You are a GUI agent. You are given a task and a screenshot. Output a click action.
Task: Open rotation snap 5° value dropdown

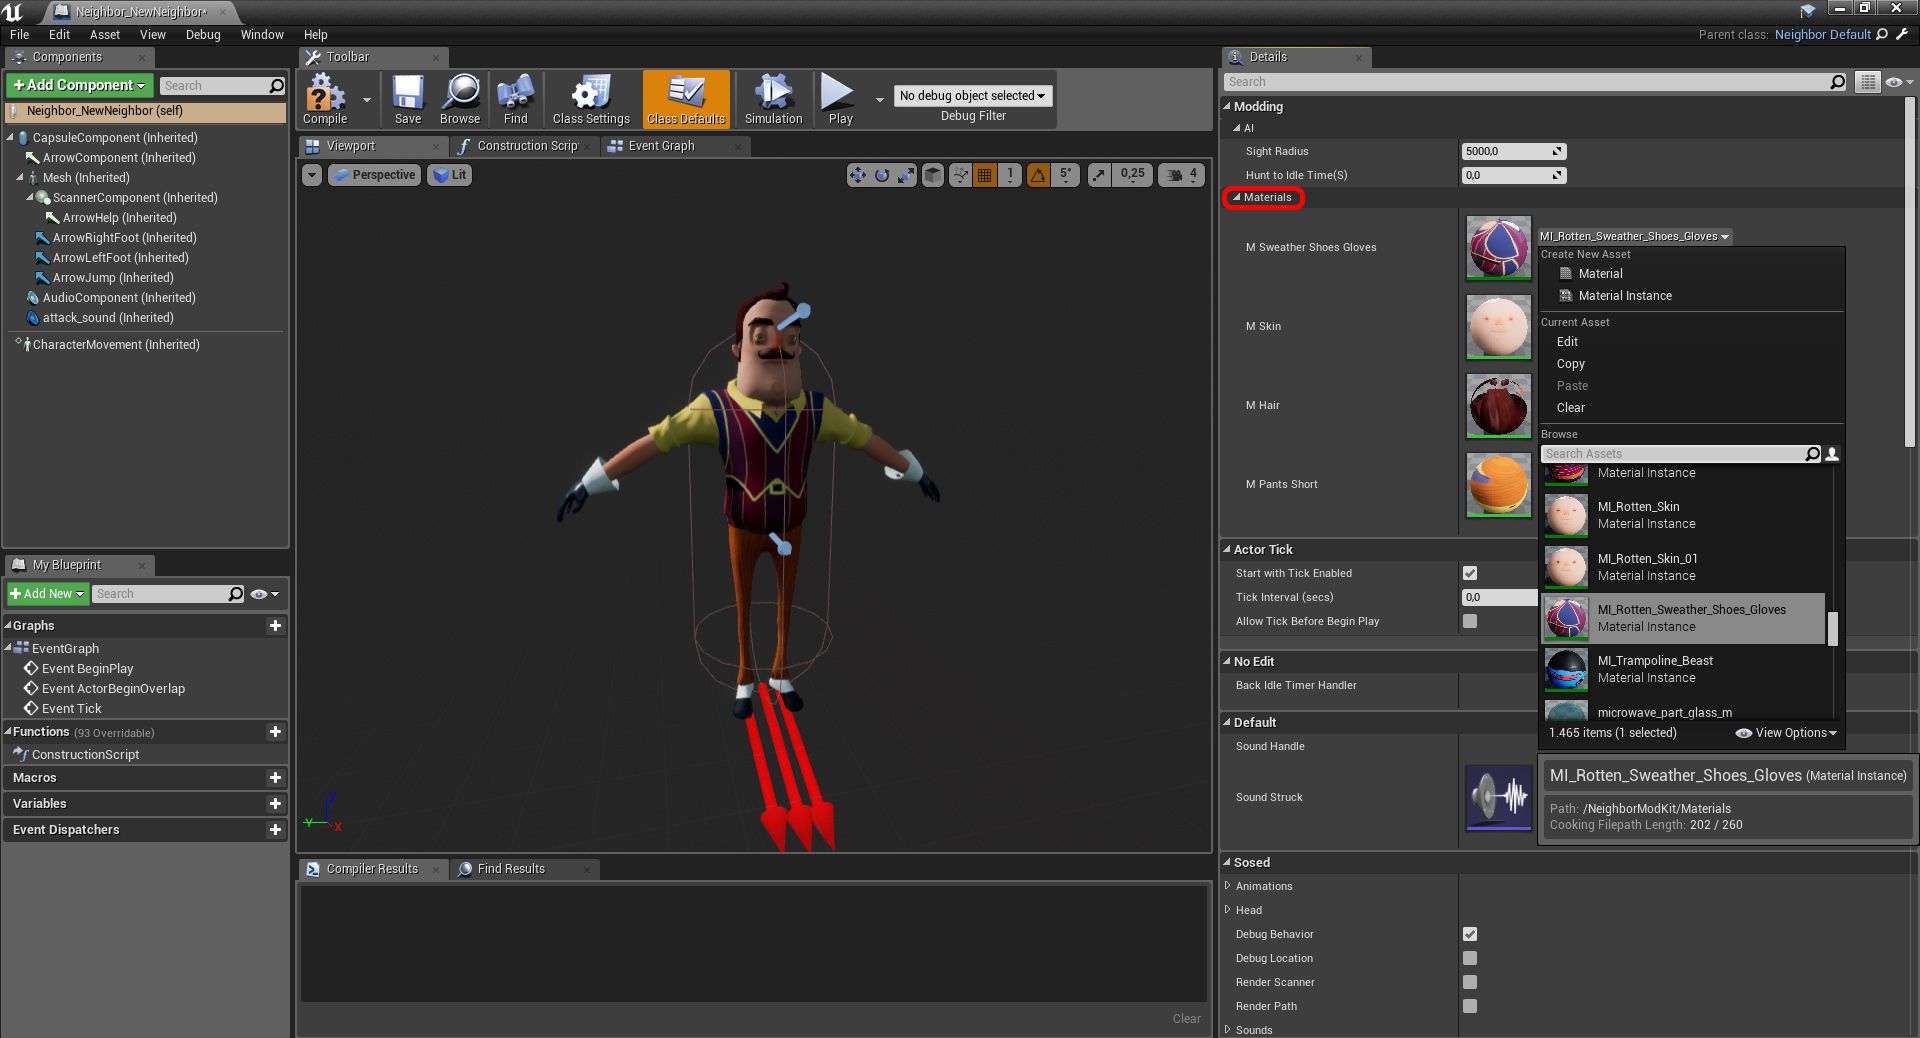[1066, 175]
